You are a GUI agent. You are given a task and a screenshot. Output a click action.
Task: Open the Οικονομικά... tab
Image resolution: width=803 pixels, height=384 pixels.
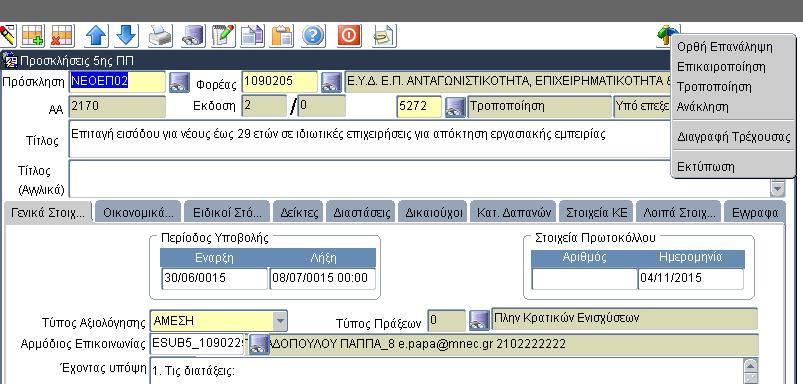(x=138, y=212)
